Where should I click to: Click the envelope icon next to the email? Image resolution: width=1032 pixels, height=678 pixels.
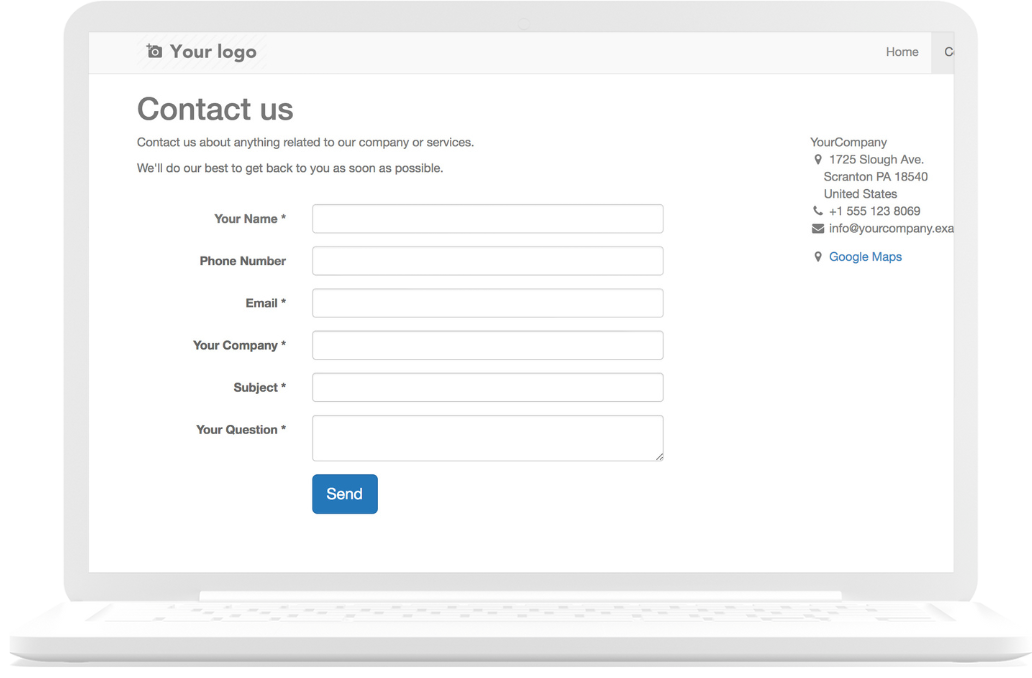(816, 228)
